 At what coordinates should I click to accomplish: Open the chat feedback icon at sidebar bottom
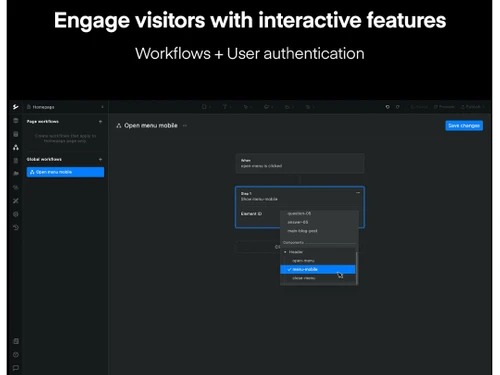point(16,368)
